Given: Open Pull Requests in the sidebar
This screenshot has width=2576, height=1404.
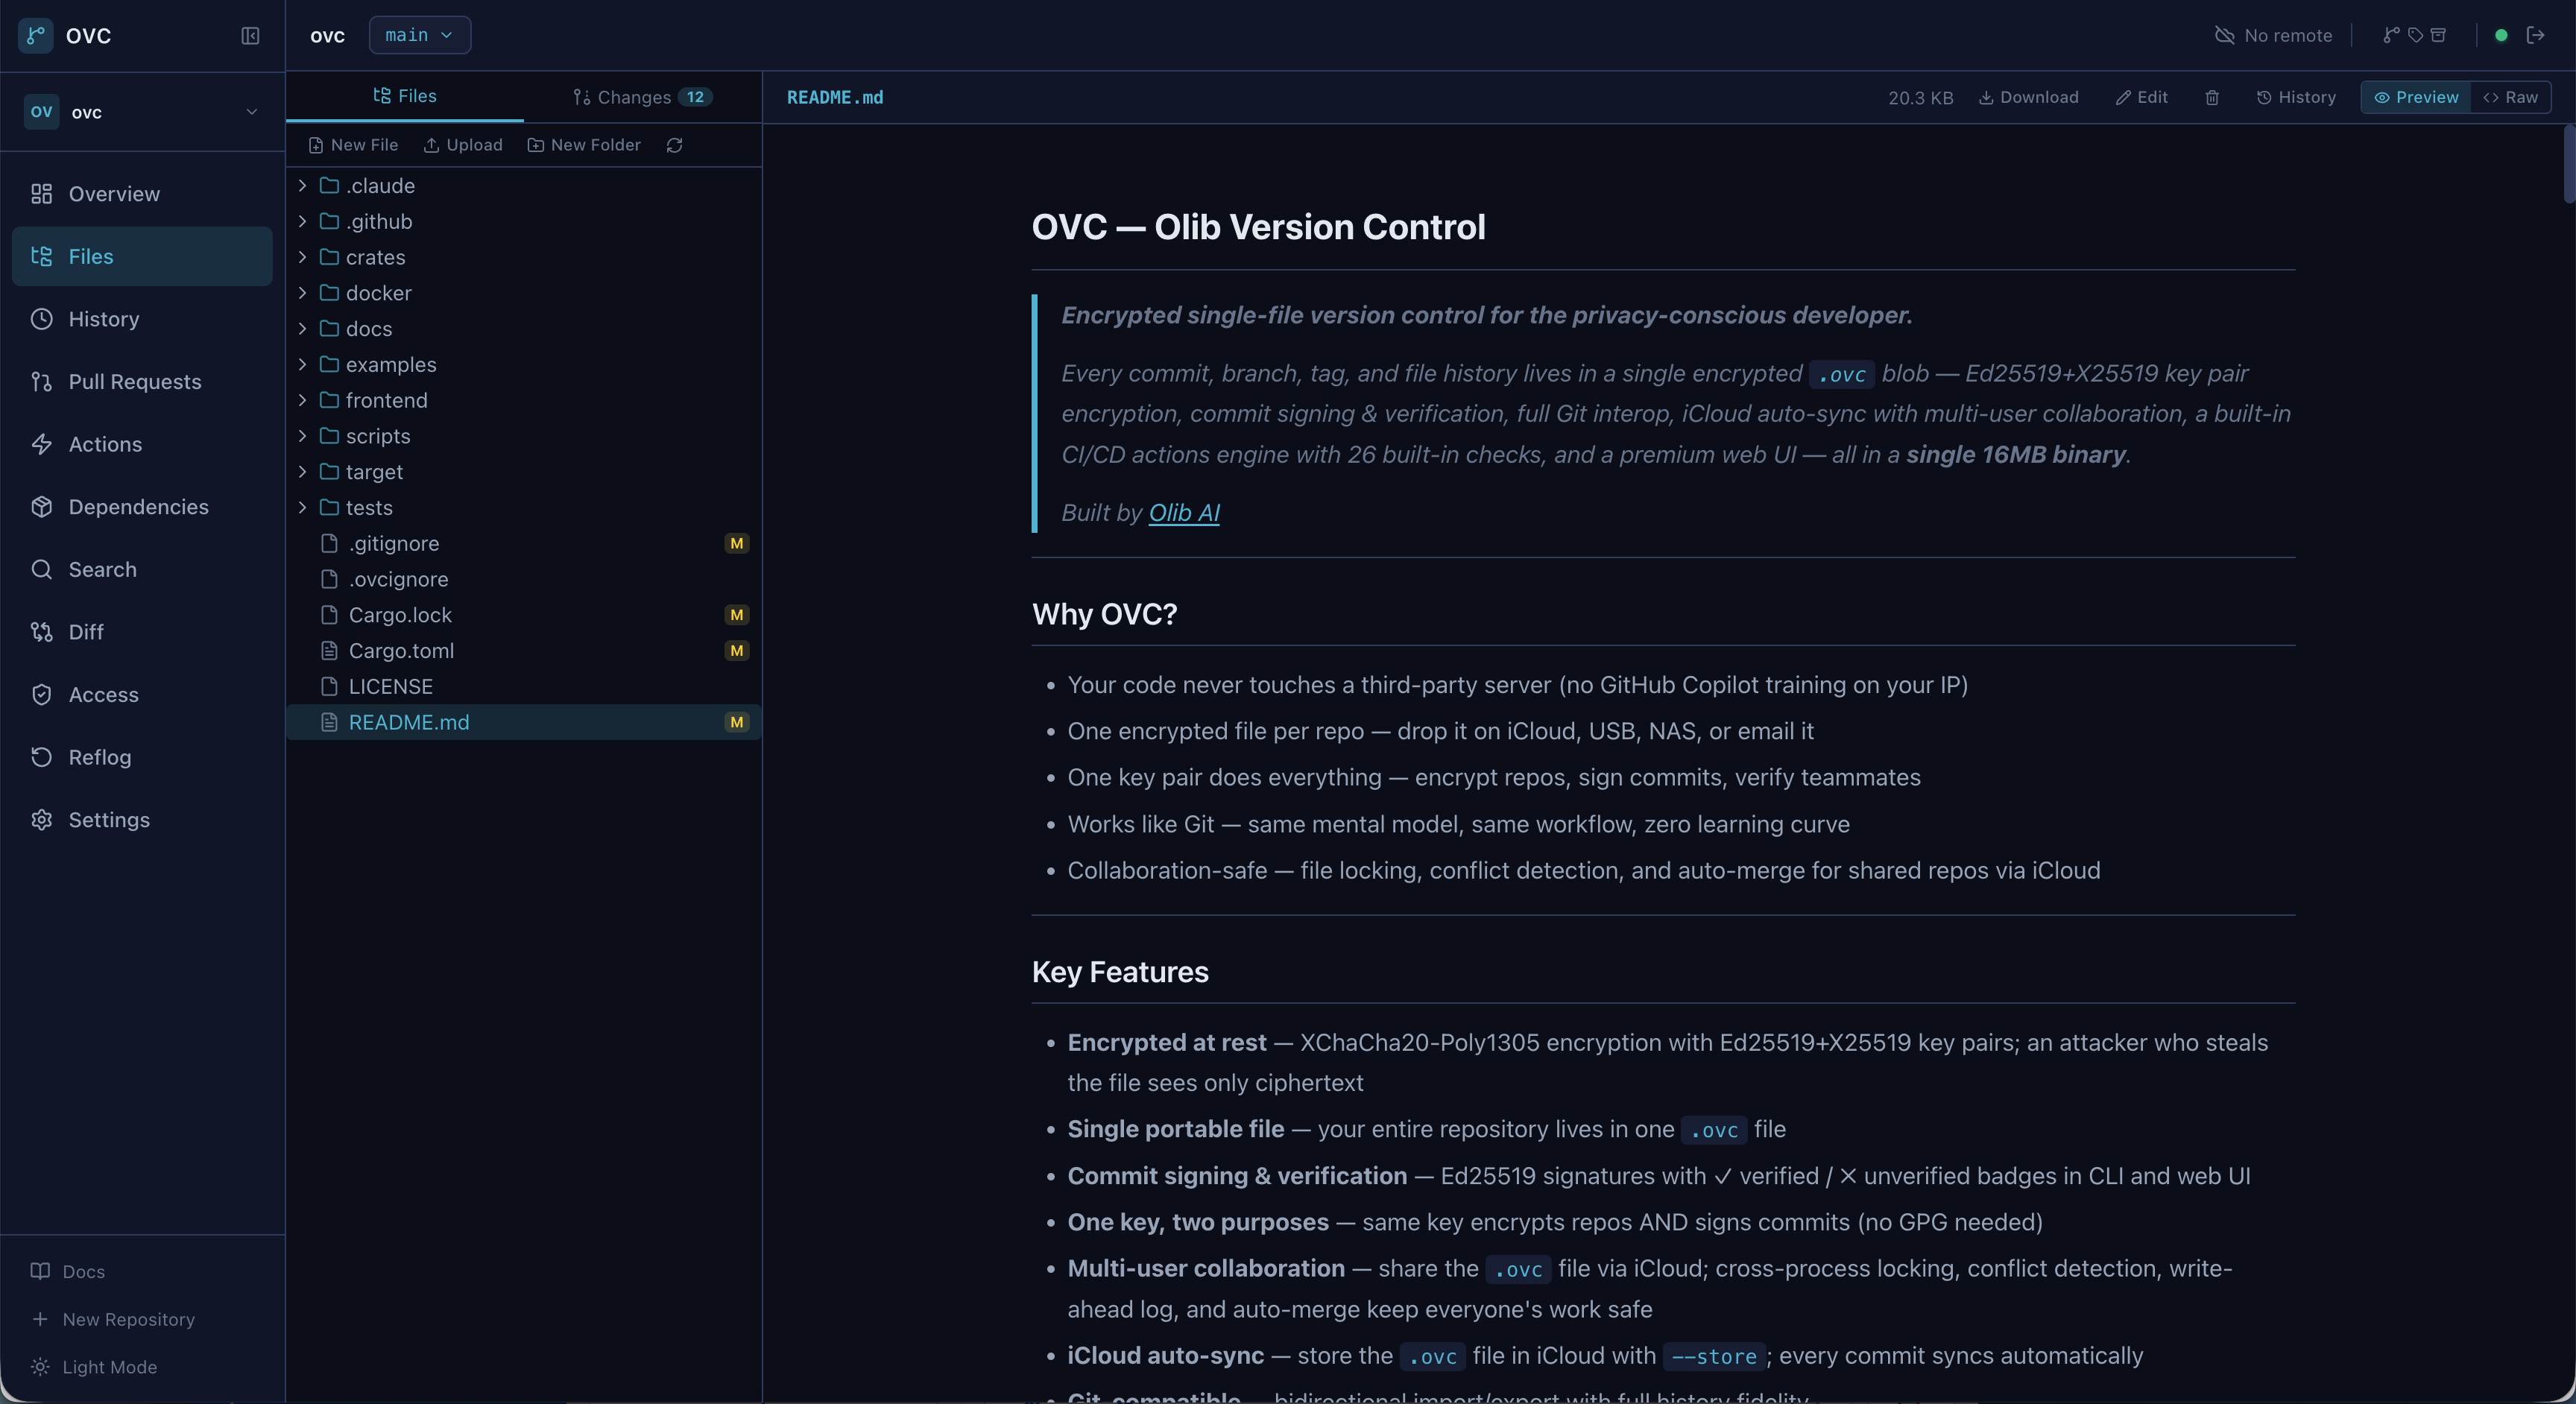Looking at the screenshot, I should (134, 382).
